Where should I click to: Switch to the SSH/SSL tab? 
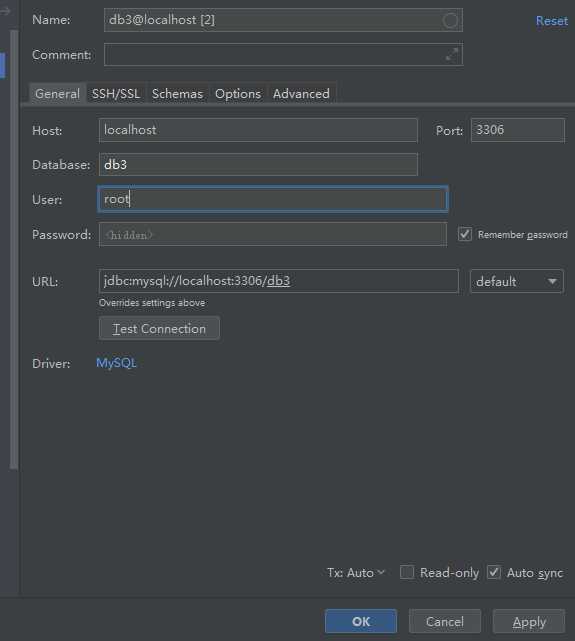pos(116,94)
